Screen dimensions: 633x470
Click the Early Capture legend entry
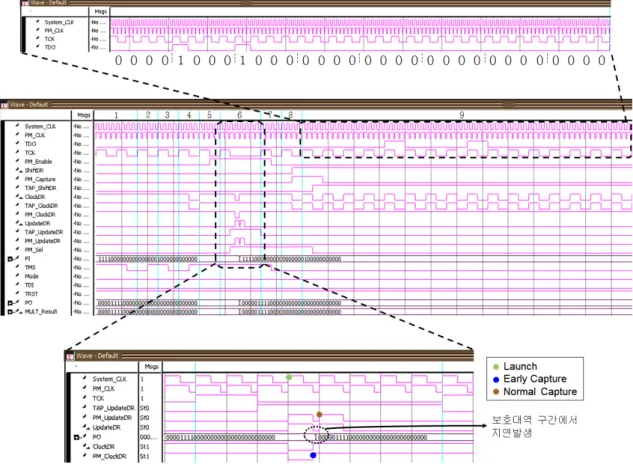(x=530, y=379)
